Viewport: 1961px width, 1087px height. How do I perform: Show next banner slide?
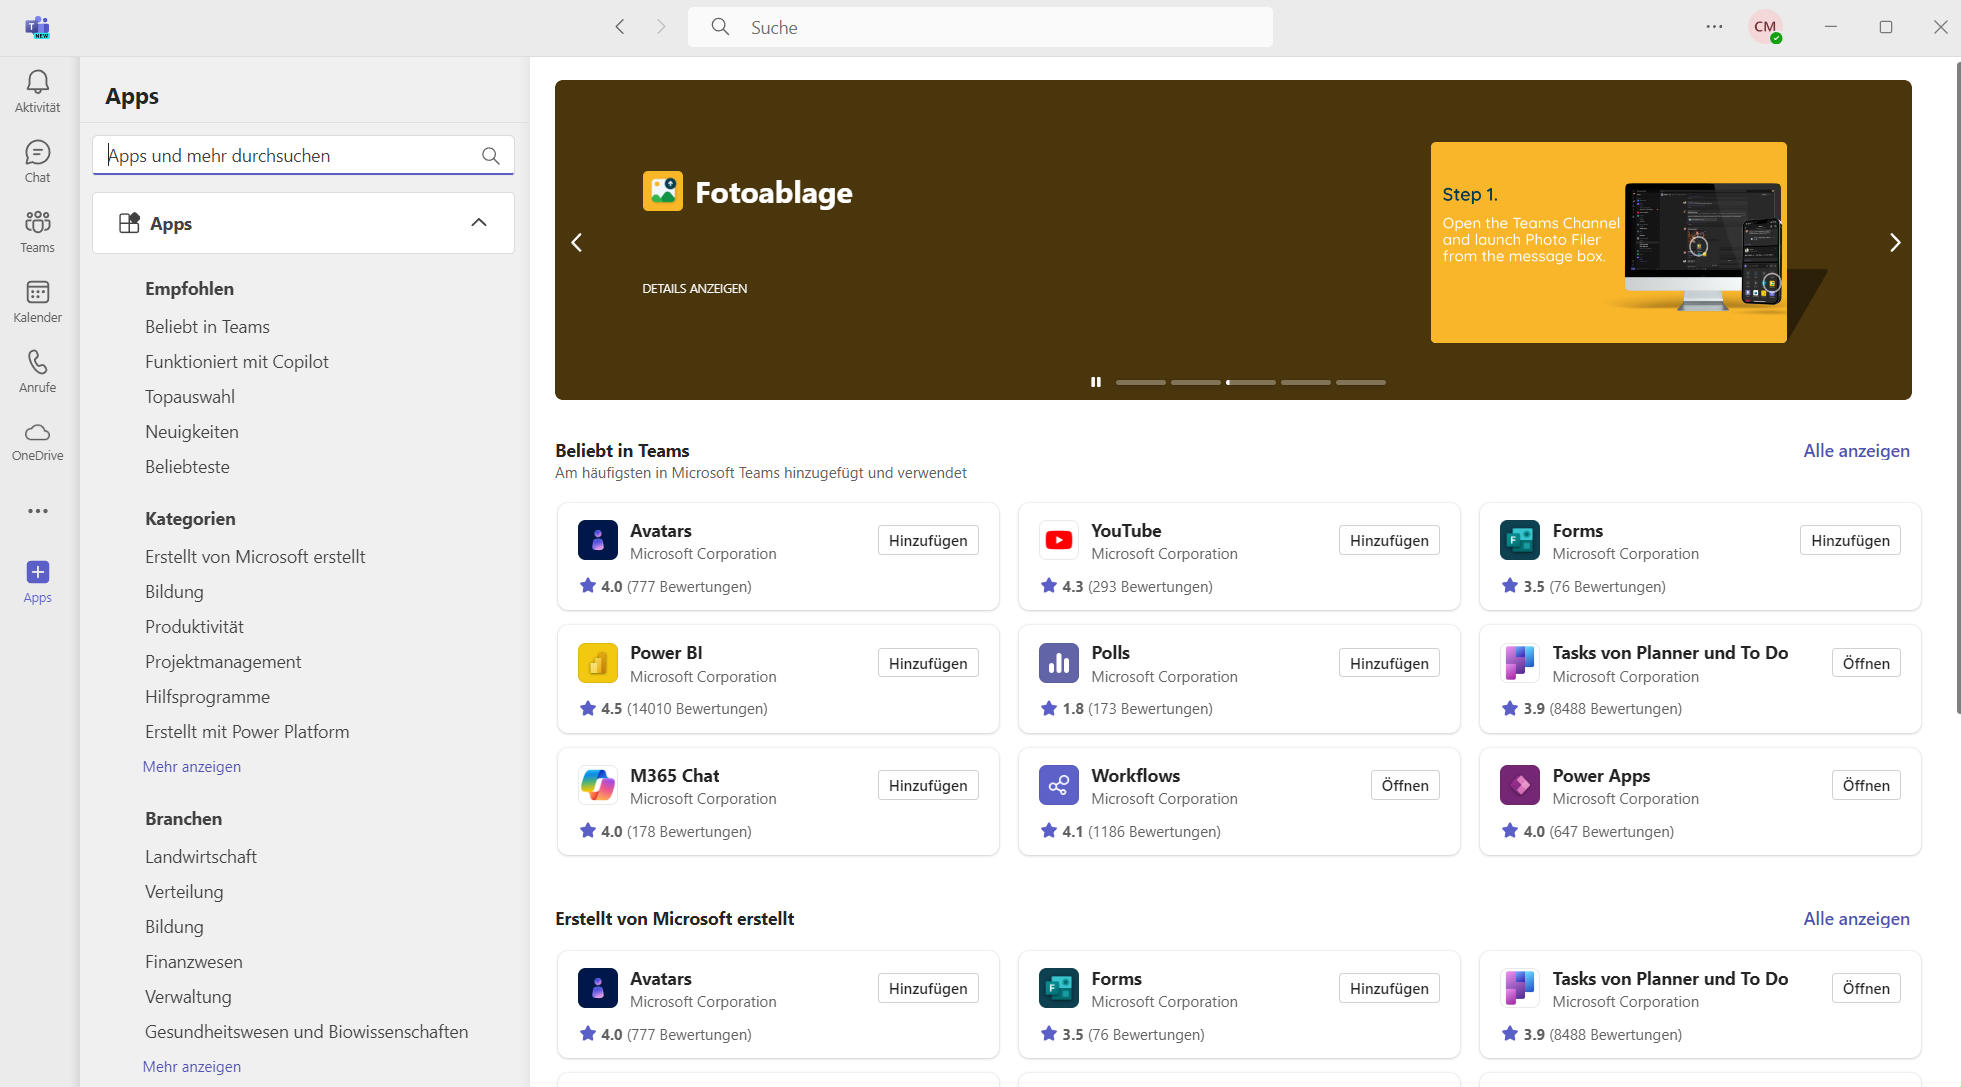(1894, 242)
